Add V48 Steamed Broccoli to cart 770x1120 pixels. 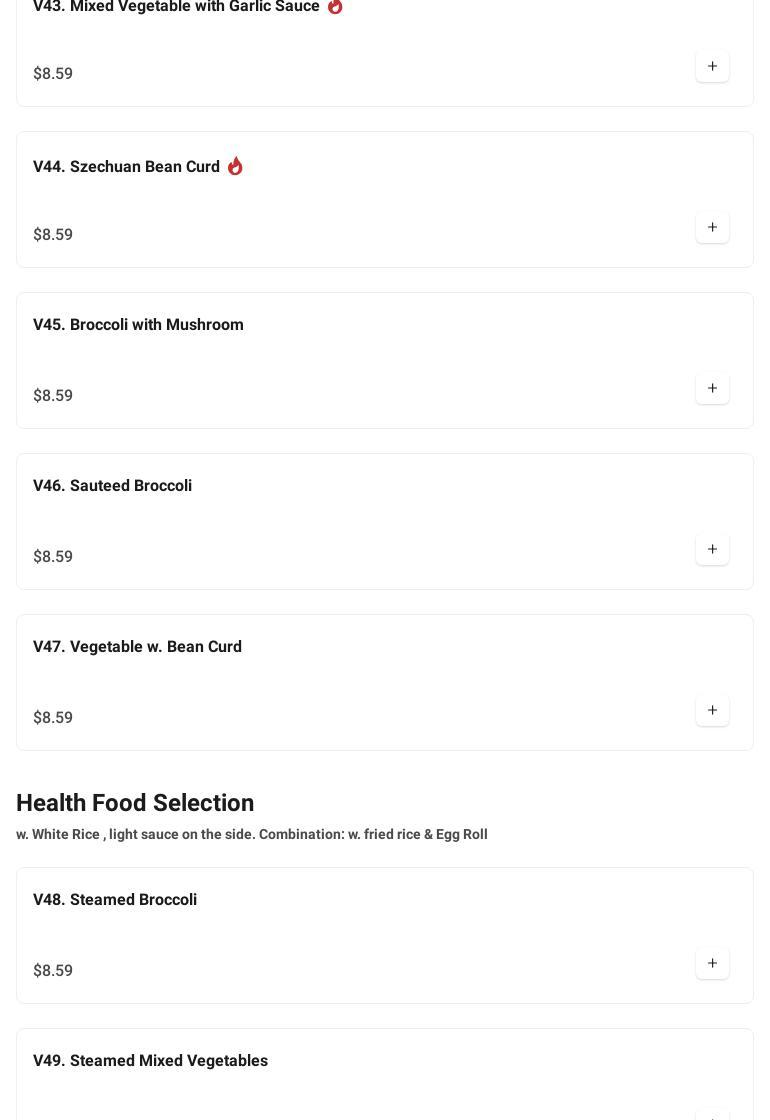[x=712, y=964]
